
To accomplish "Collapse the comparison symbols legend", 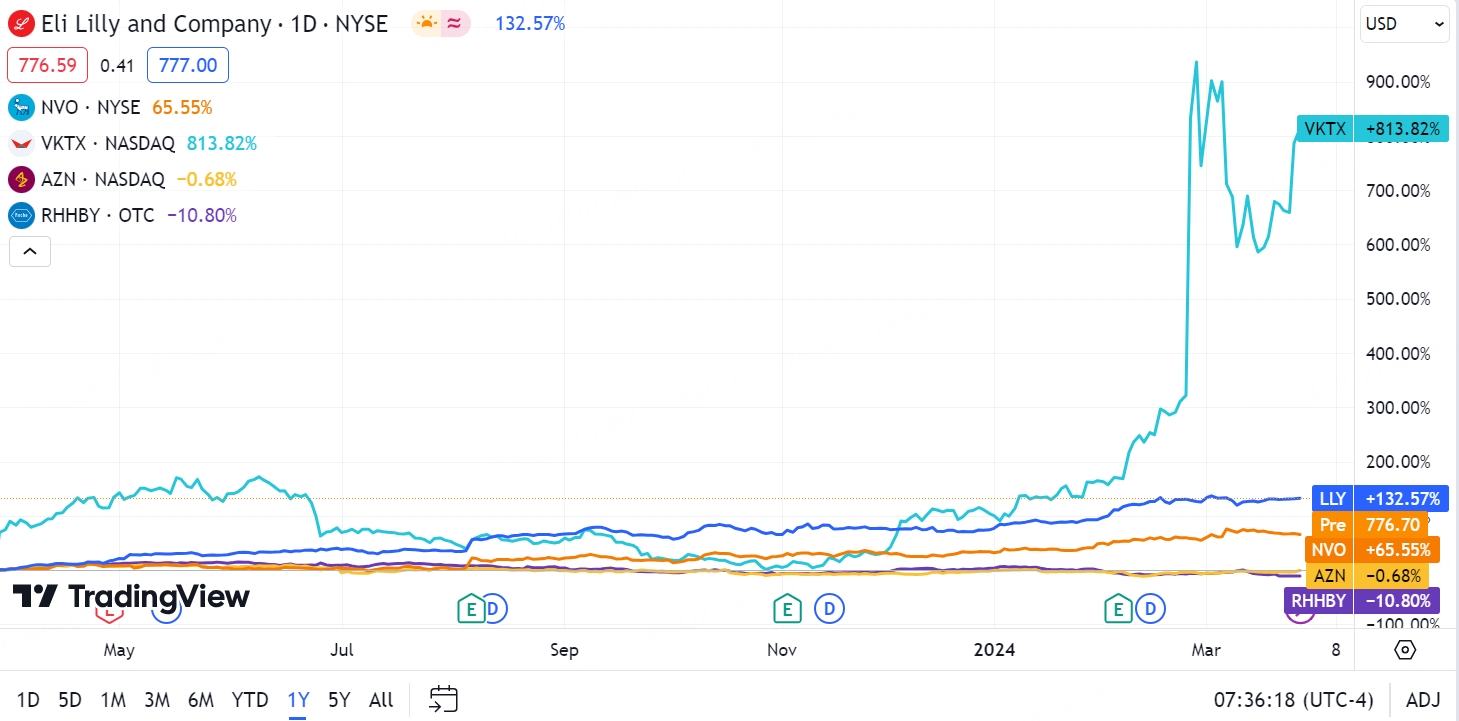I will pos(30,251).
